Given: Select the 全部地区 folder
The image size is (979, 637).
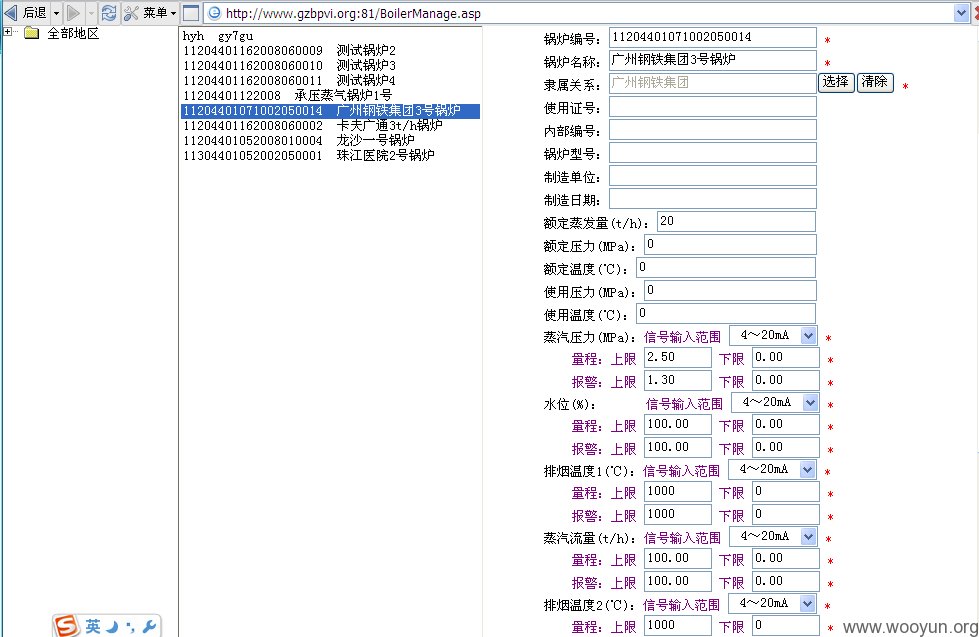Looking at the screenshot, I should point(62,33).
